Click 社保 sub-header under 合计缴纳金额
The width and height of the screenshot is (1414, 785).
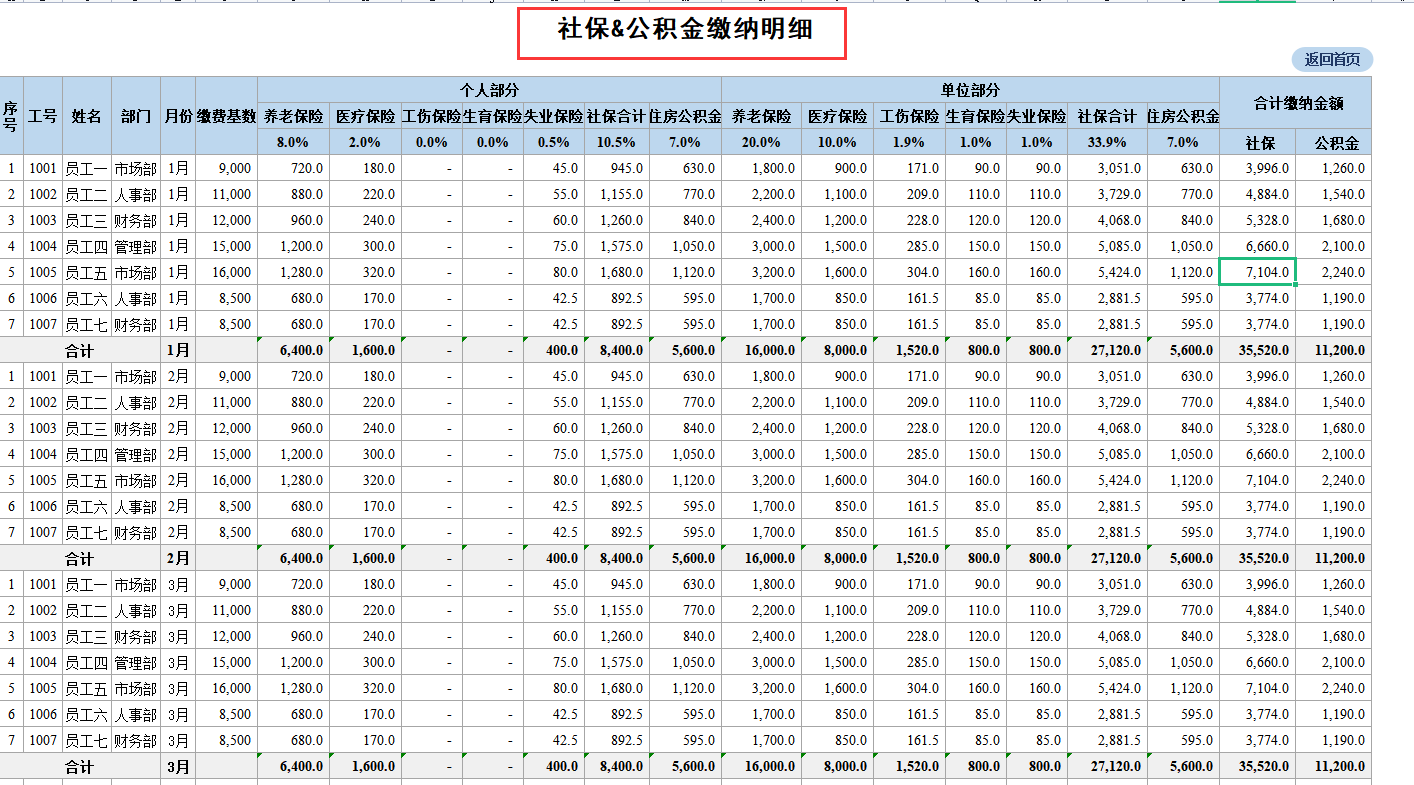tap(1257, 142)
